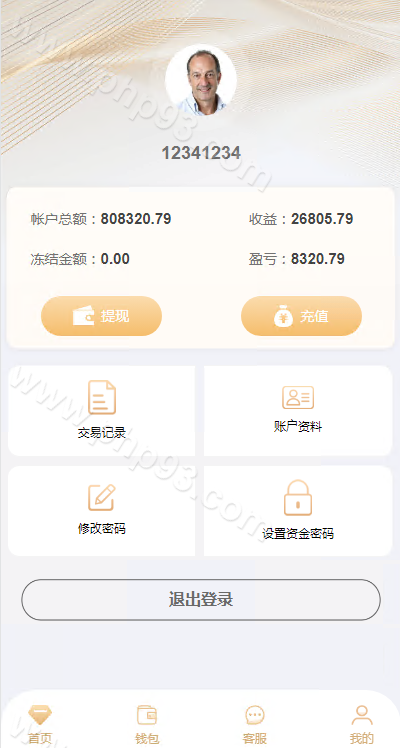Click the 修改密码 pencil edit icon

pos(102,497)
